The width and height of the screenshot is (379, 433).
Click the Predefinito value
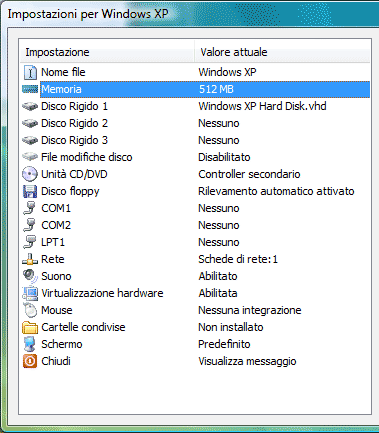pyautogui.click(x=224, y=344)
